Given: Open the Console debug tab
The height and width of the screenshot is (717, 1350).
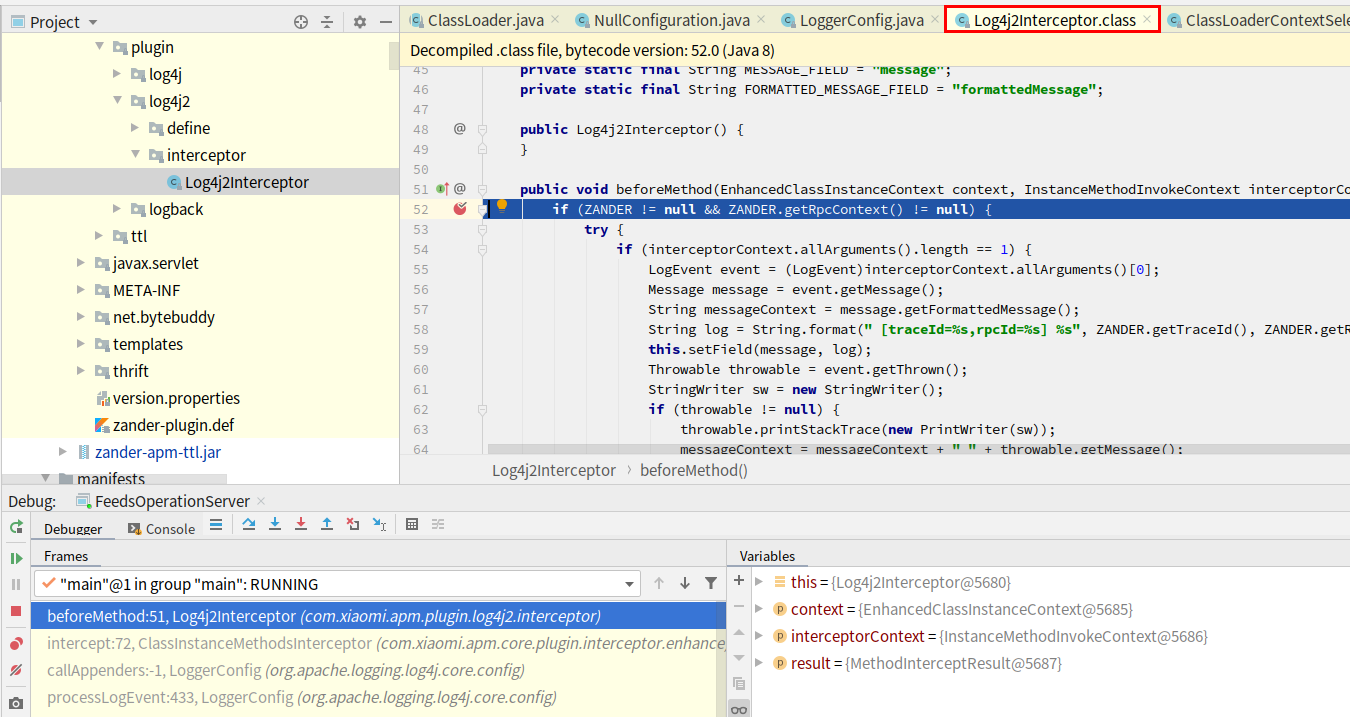Looking at the screenshot, I should point(161,529).
